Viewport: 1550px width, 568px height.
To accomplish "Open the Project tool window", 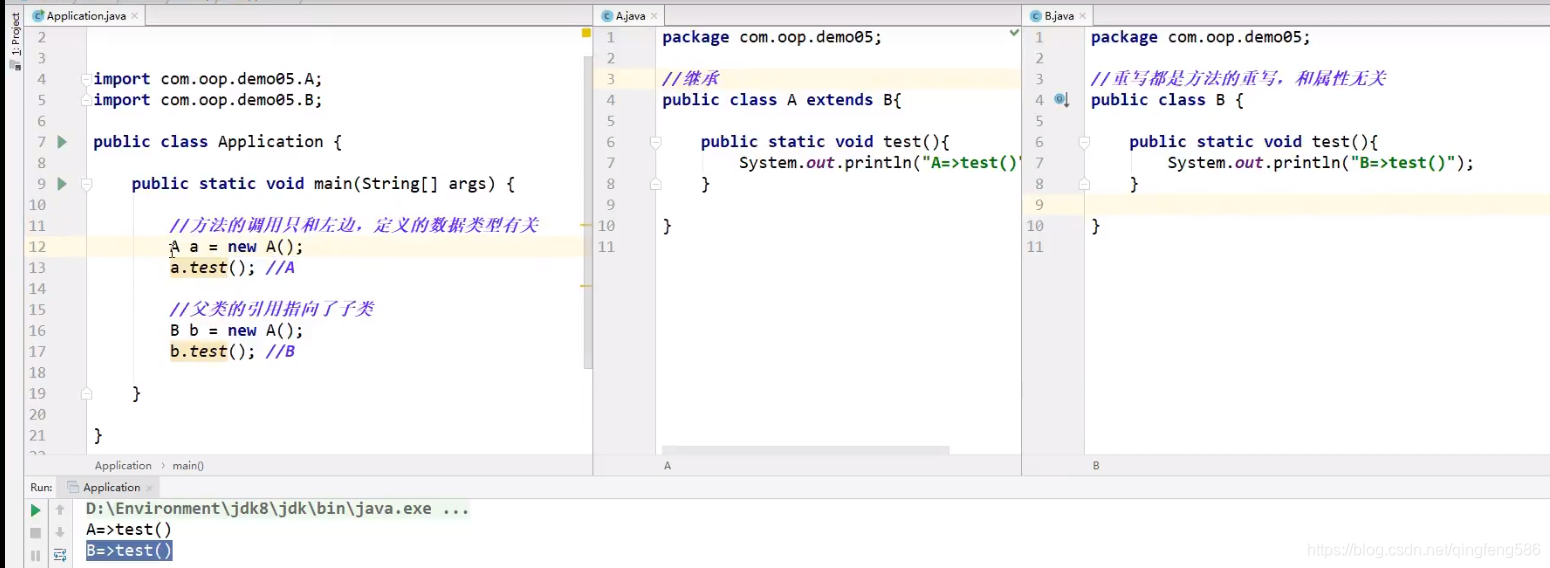I will pos(15,40).
